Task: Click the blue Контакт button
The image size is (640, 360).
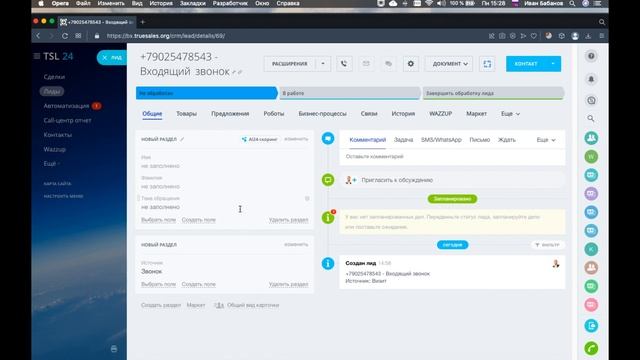Action: (x=526, y=64)
